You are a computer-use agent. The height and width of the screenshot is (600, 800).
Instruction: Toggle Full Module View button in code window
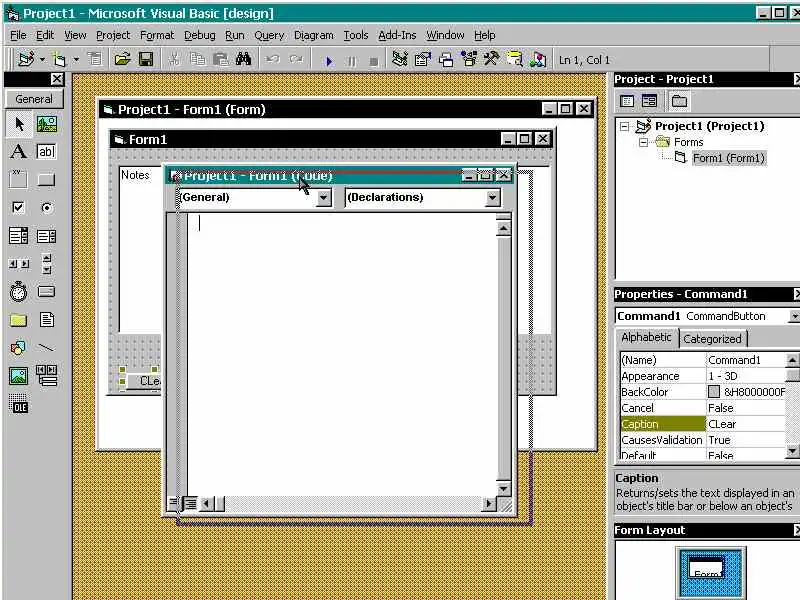coord(190,504)
